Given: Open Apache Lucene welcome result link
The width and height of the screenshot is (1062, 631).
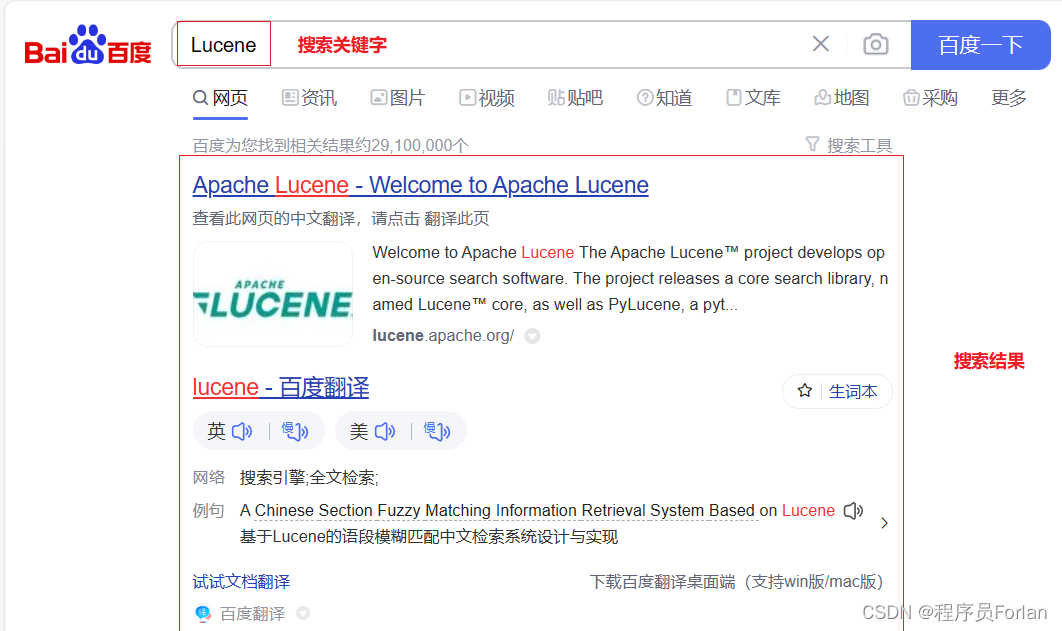Looking at the screenshot, I should coord(421,185).
